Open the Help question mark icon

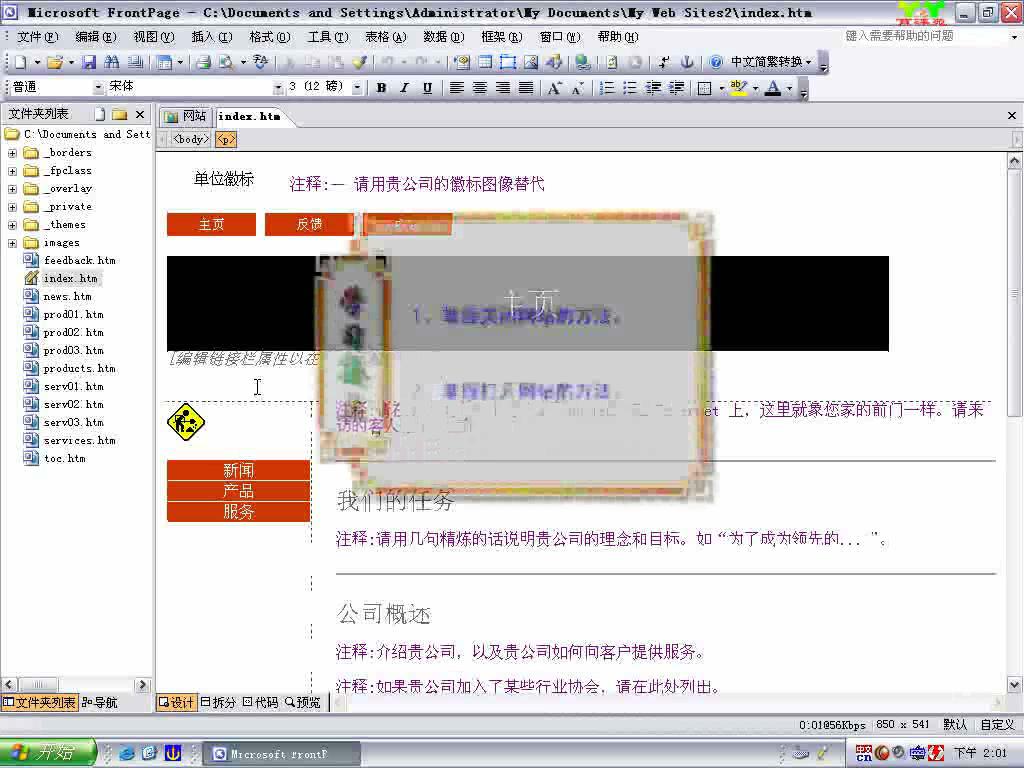(x=716, y=62)
